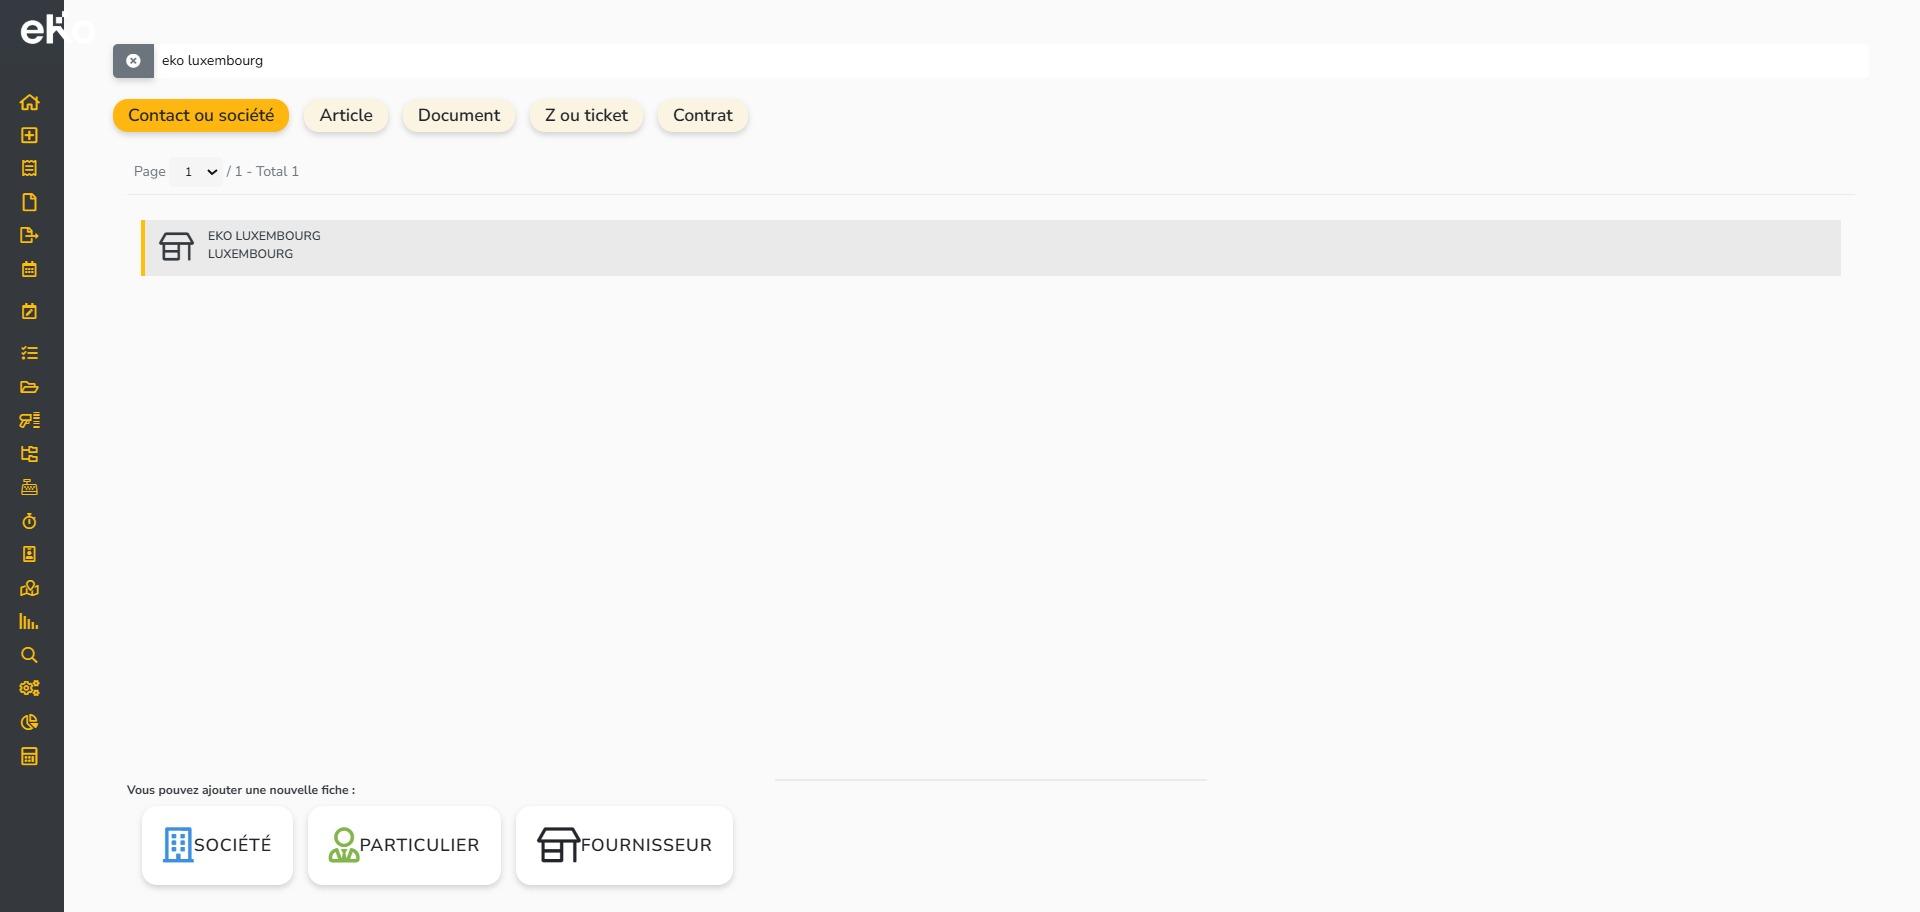Image resolution: width=1920 pixels, height=912 pixels.
Task: Select the Article filter tab
Action: coord(346,116)
